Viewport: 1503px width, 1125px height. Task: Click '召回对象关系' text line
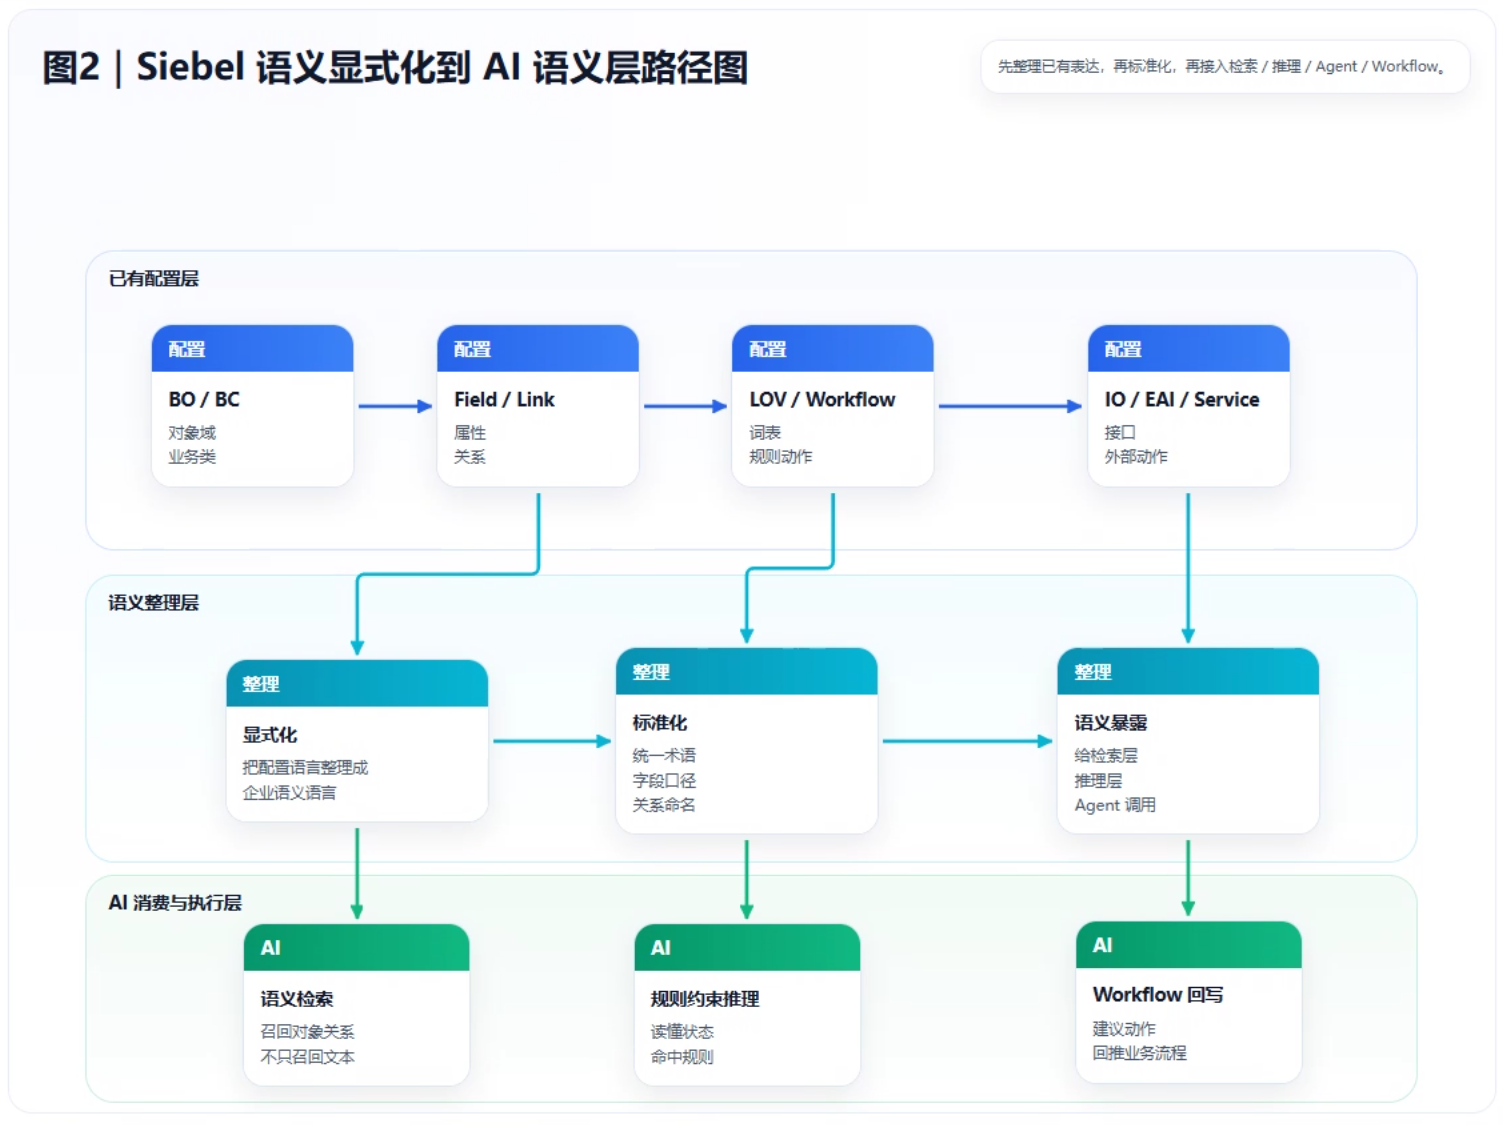tap(307, 1031)
